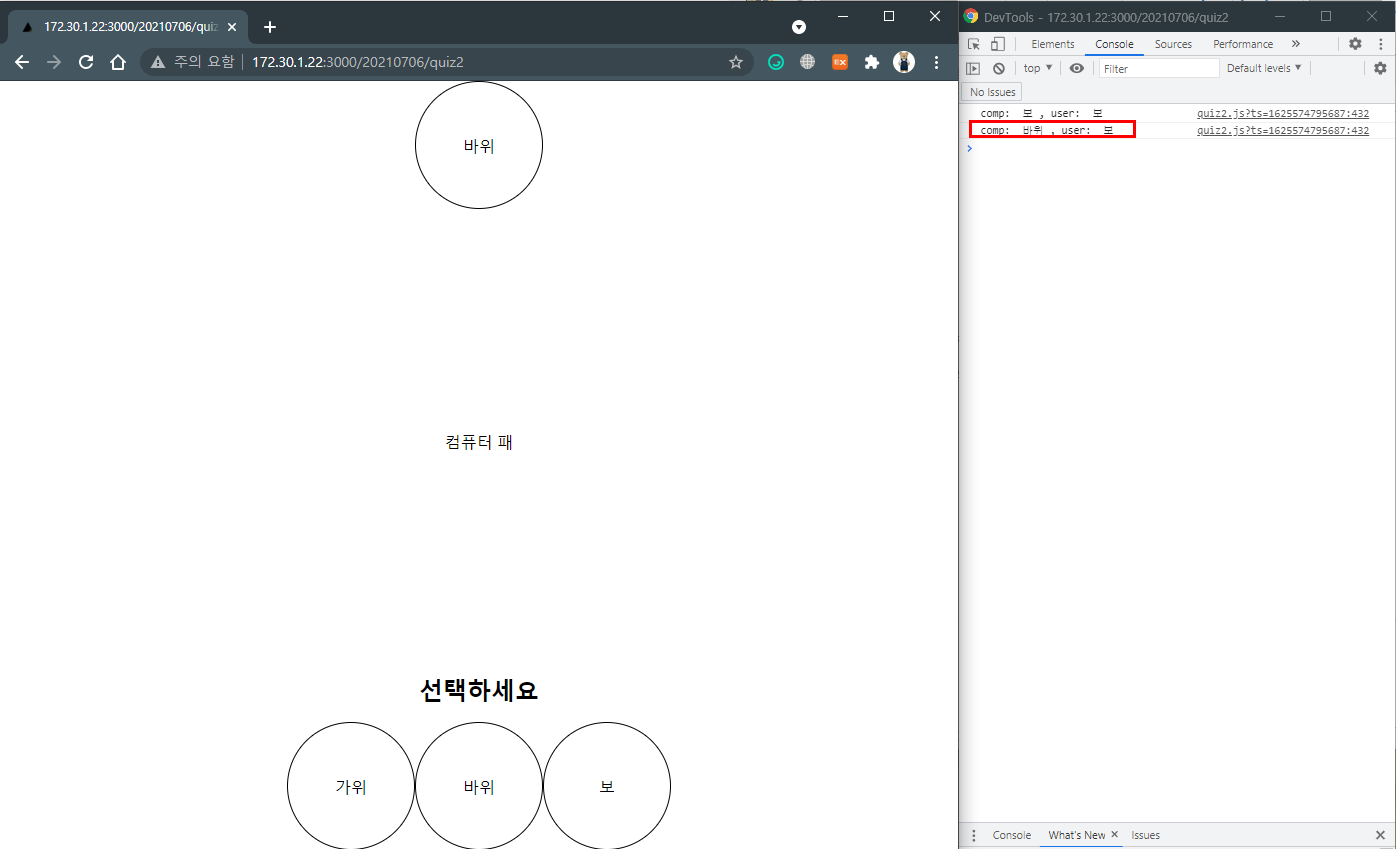
Task: Expand the 'top' JavaScript context dropdown
Action: point(1038,68)
